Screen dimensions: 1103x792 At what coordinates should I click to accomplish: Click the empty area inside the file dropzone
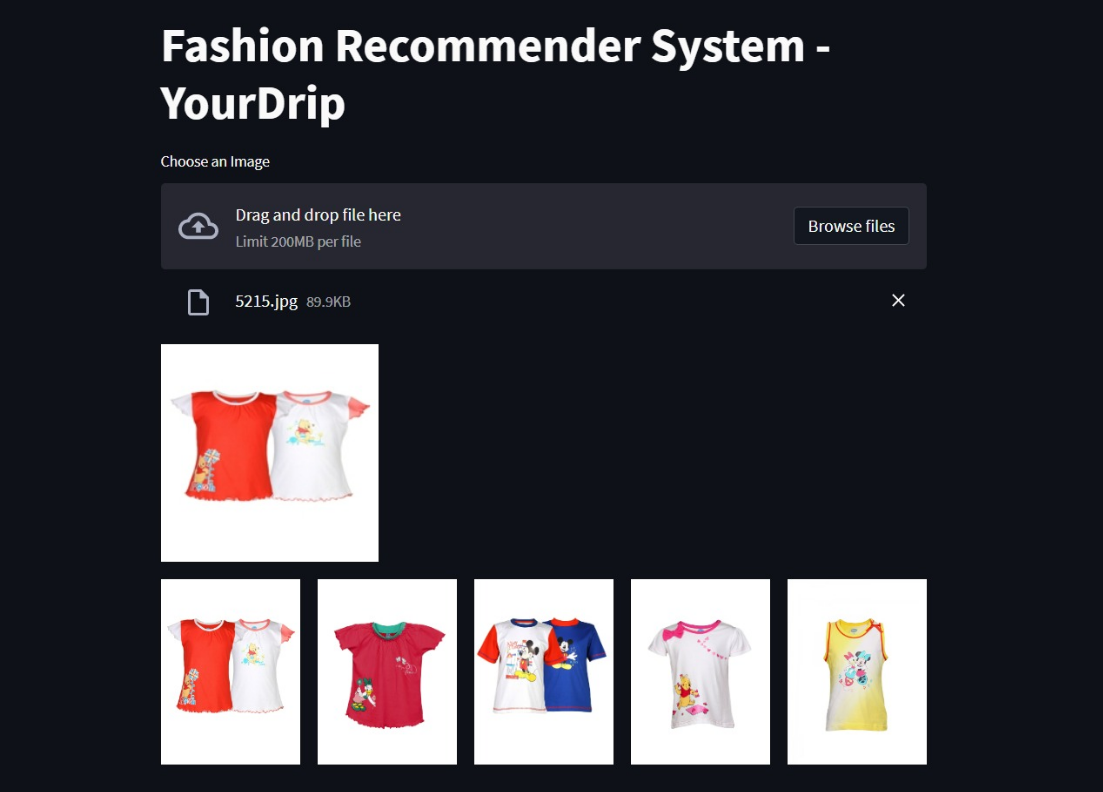point(598,226)
